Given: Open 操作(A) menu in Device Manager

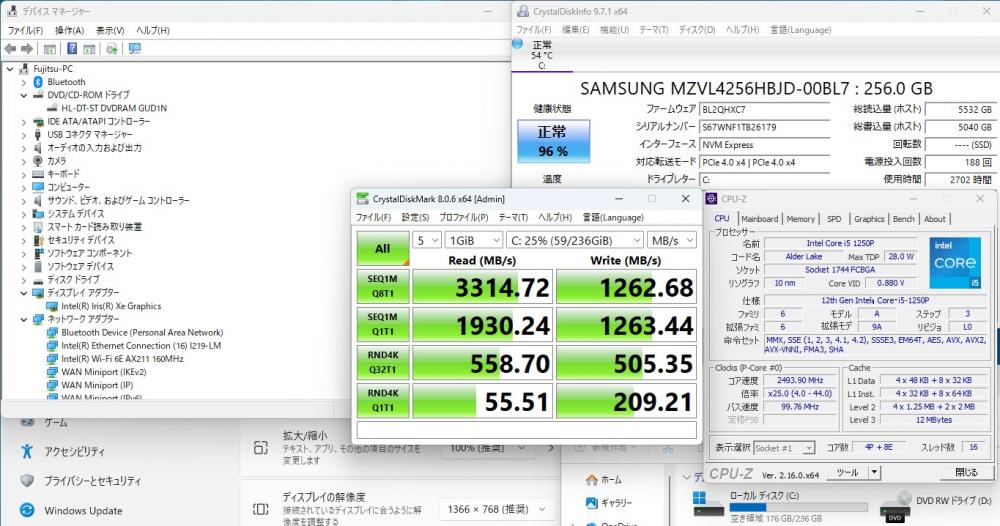Looking at the screenshot, I should point(69,30).
